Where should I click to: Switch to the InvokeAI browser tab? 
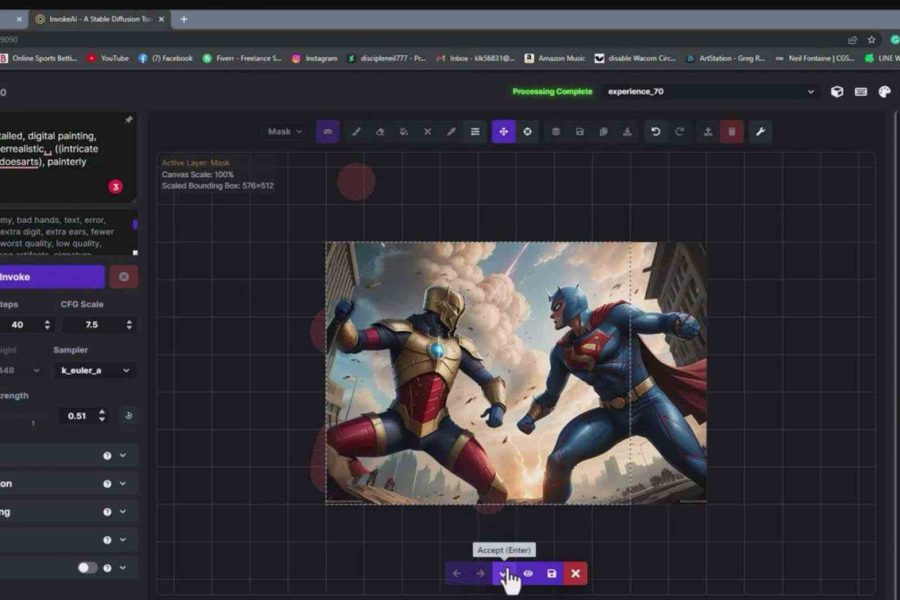click(95, 19)
